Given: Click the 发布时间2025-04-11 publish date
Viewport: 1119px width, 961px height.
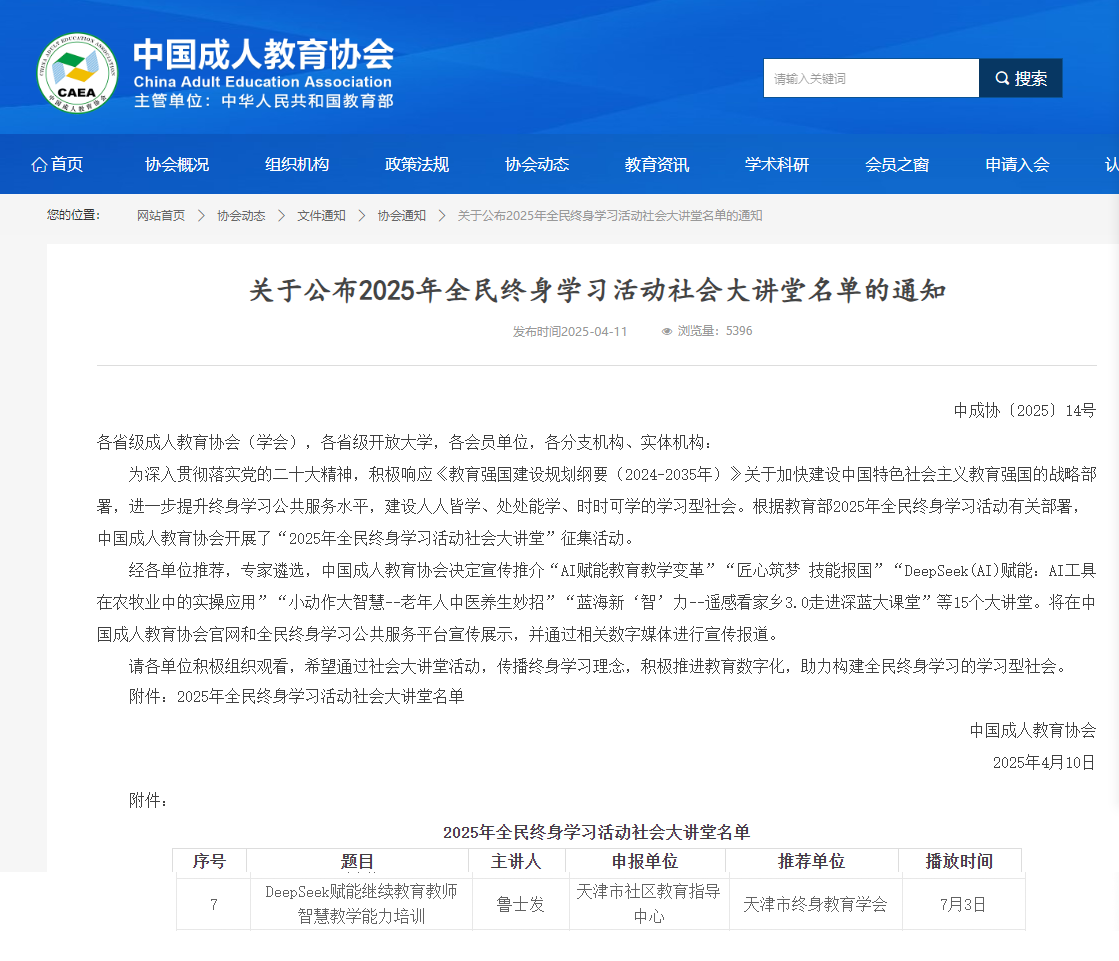Looking at the screenshot, I should pyautogui.click(x=569, y=331).
